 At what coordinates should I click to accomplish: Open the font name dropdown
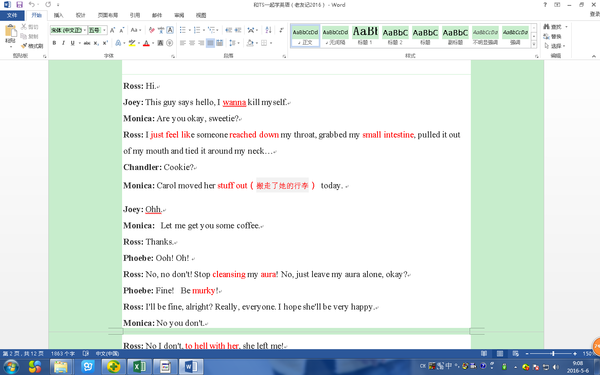click(x=85, y=30)
